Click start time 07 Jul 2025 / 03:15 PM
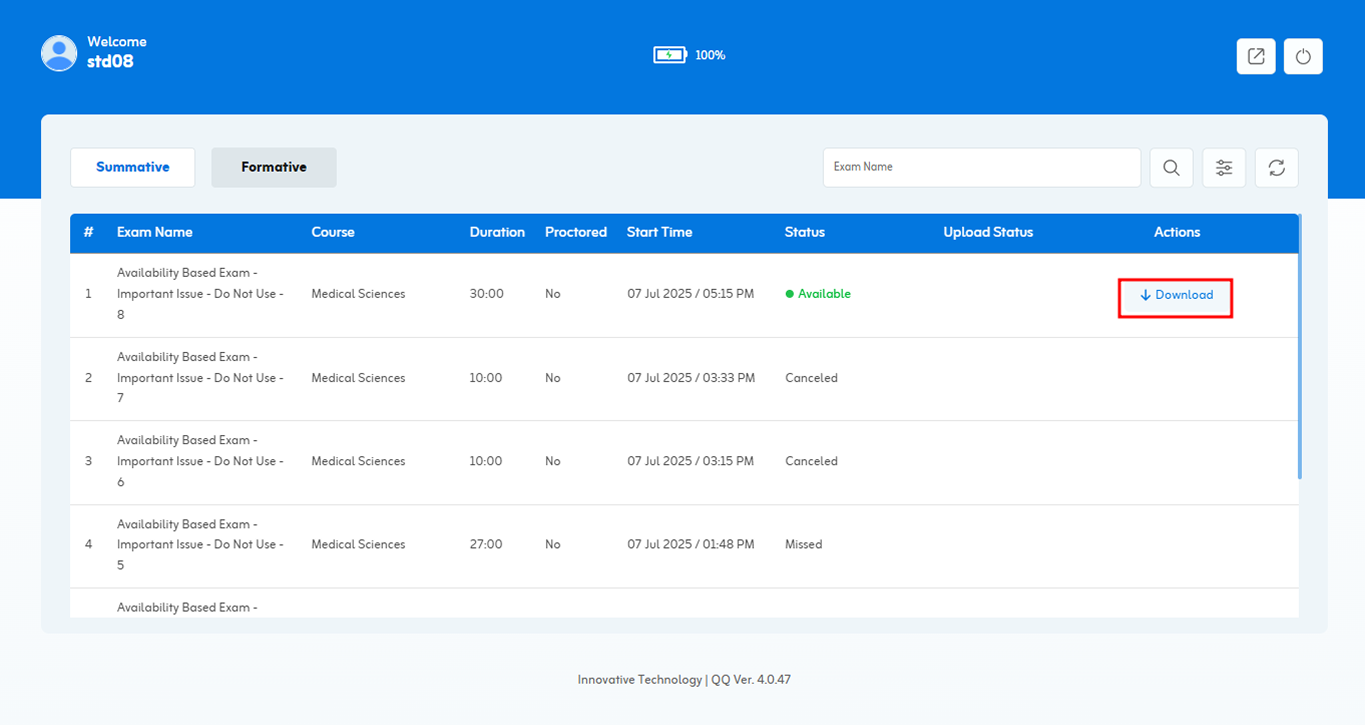 pyautogui.click(x=691, y=461)
